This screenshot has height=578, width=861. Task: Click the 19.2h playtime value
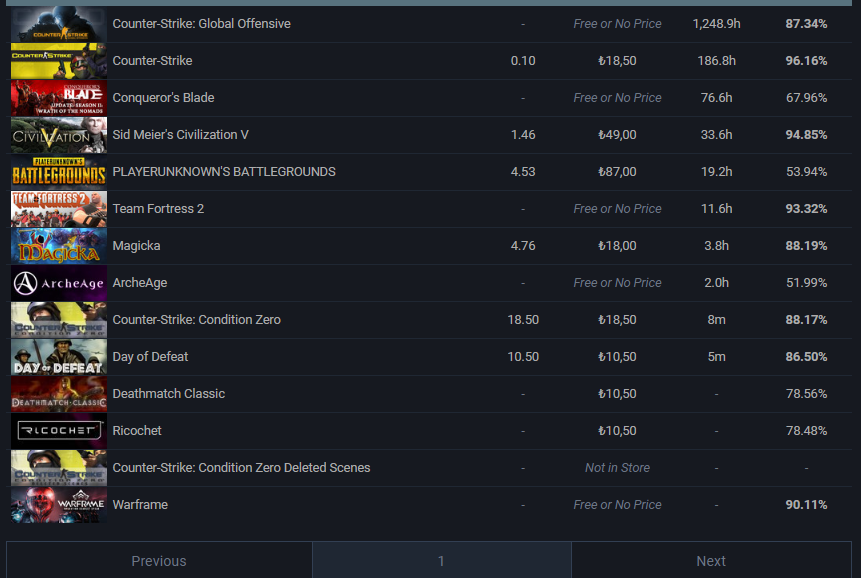(717, 172)
